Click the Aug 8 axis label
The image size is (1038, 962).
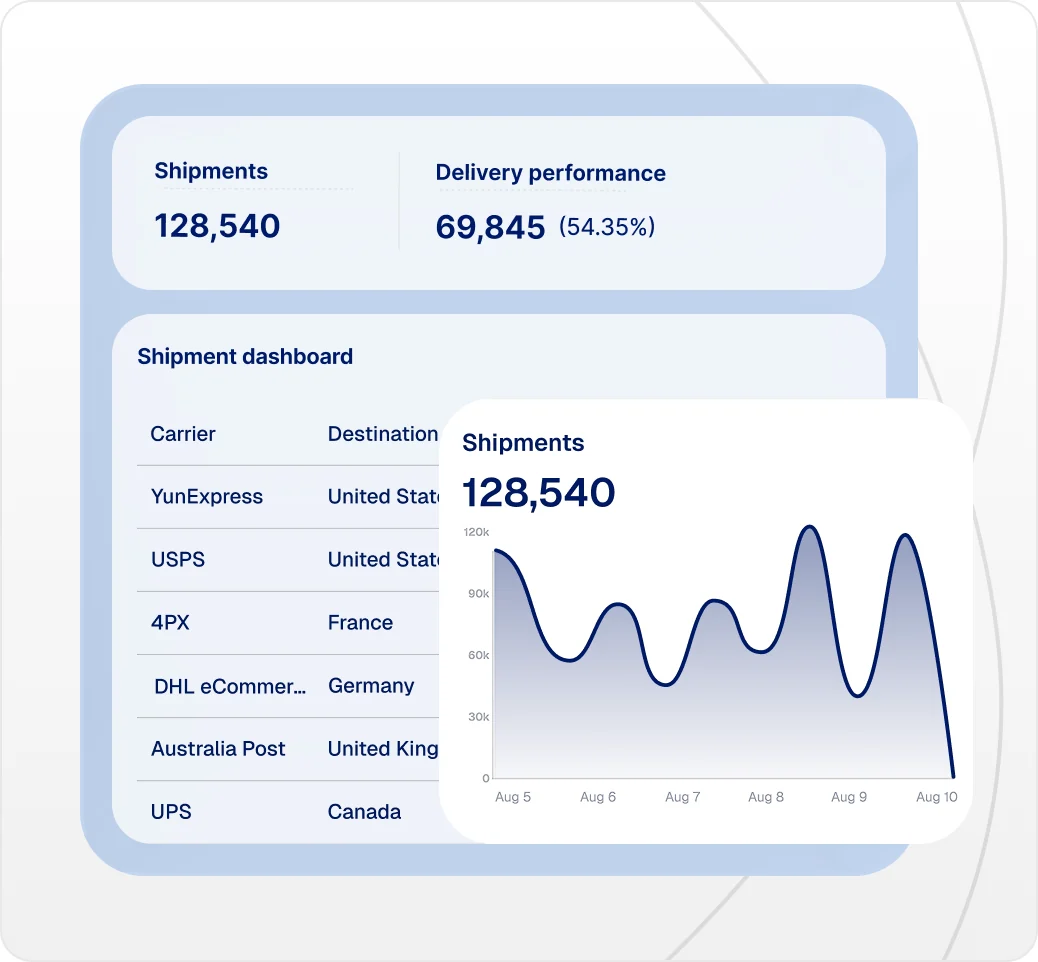point(766,797)
